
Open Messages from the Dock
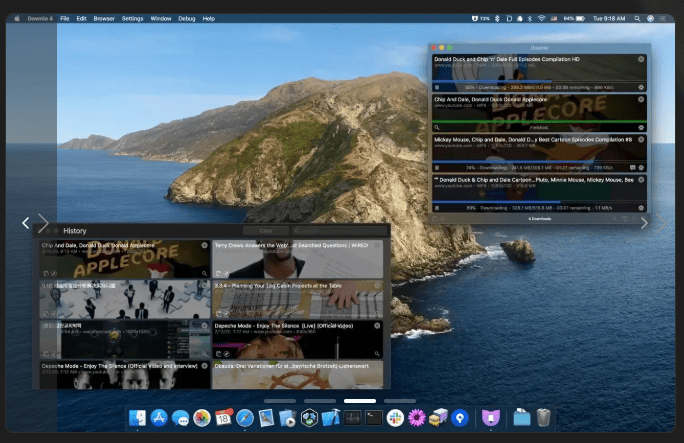point(180,418)
